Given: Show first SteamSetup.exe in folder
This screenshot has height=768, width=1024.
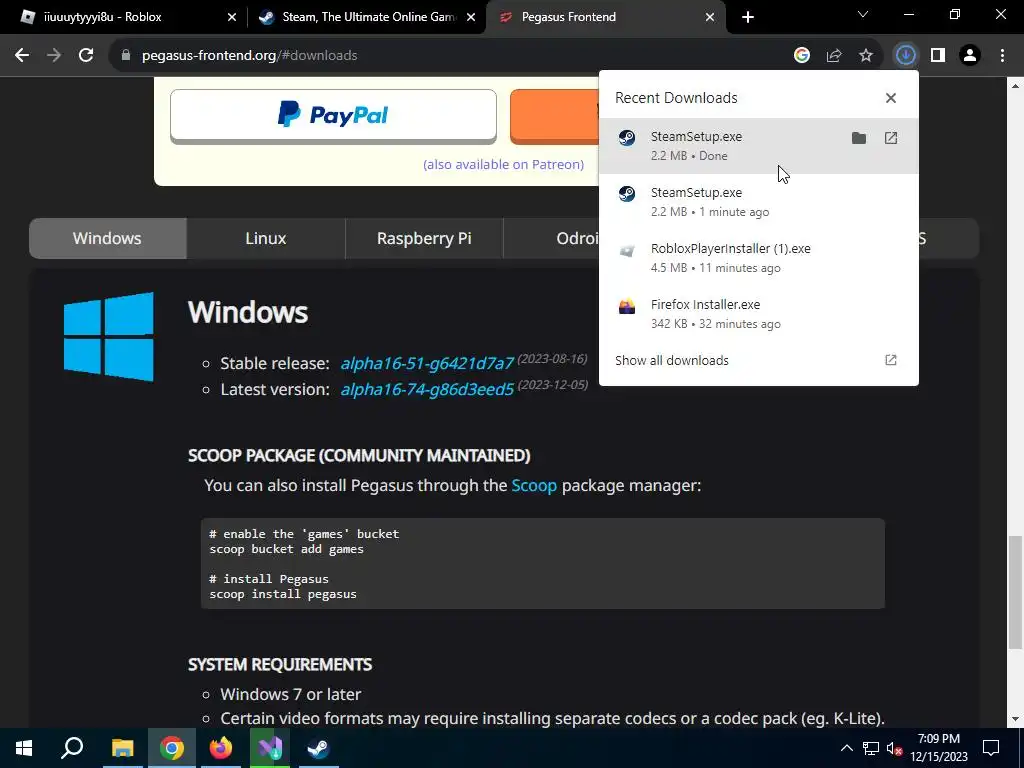Looking at the screenshot, I should (859, 138).
